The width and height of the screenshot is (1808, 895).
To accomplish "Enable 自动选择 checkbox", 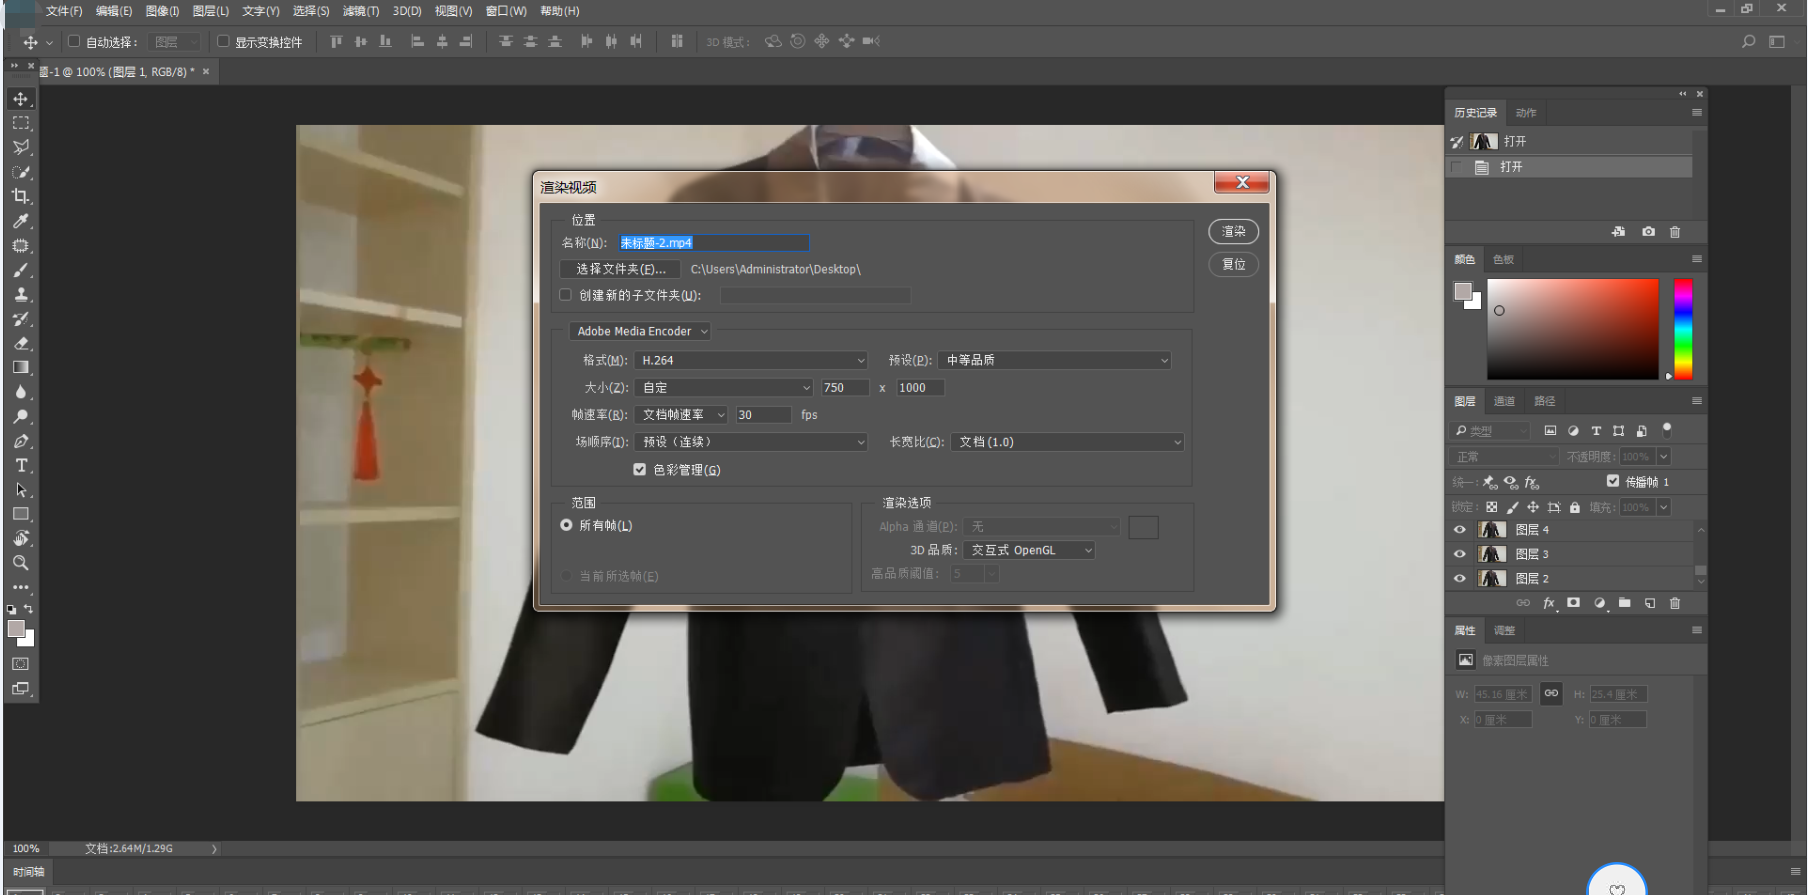I will pyautogui.click(x=74, y=41).
